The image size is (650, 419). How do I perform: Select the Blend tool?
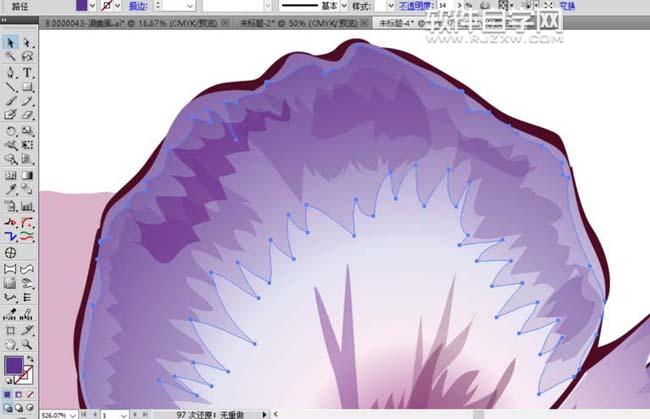point(27,189)
